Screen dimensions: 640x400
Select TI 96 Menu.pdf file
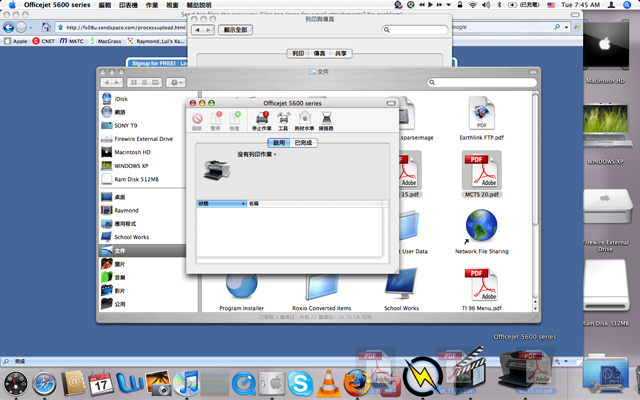coord(482,289)
